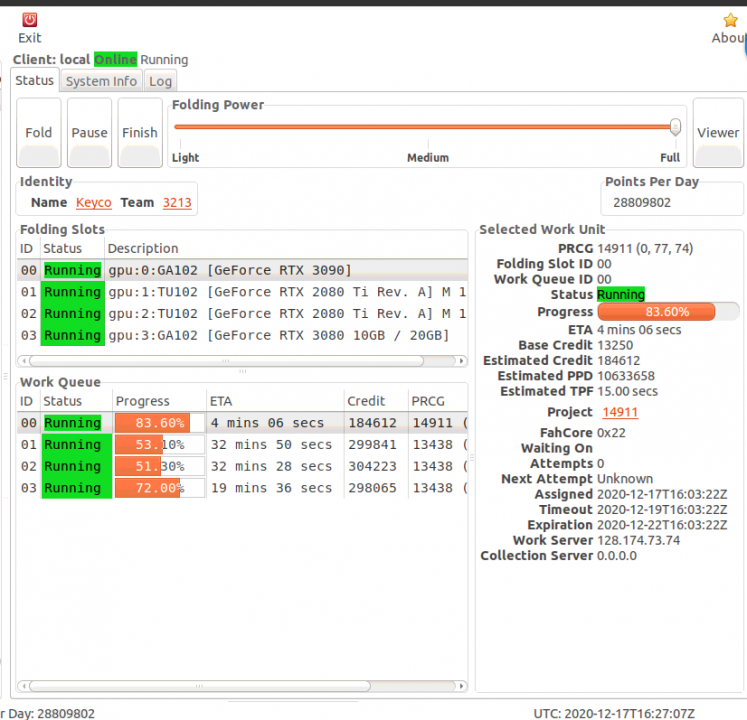Screen dimensions: 747x720
Task: Open the team 3213 link
Action: click(x=177, y=203)
